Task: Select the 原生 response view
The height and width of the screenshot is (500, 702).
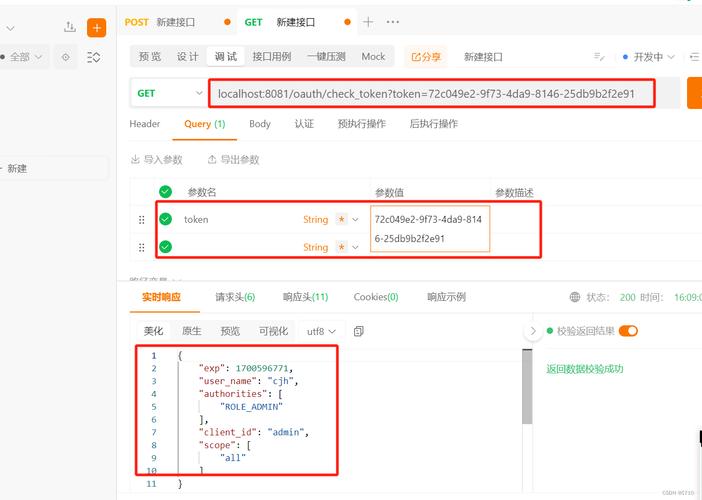Action: [192, 331]
